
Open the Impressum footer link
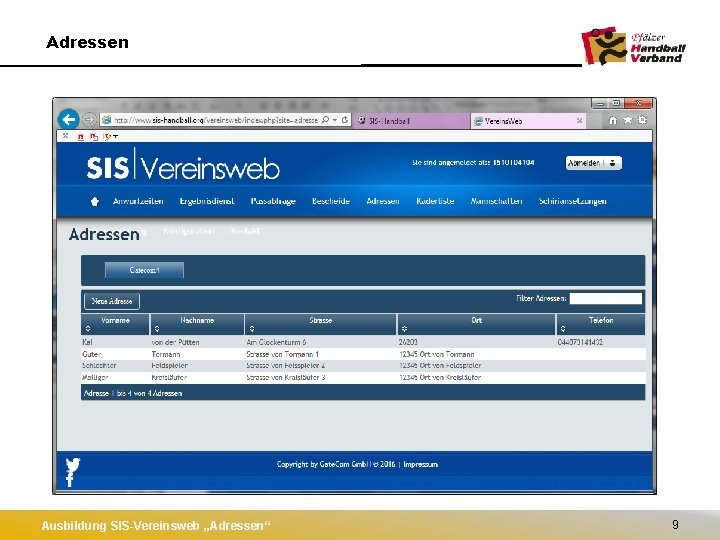(421, 464)
